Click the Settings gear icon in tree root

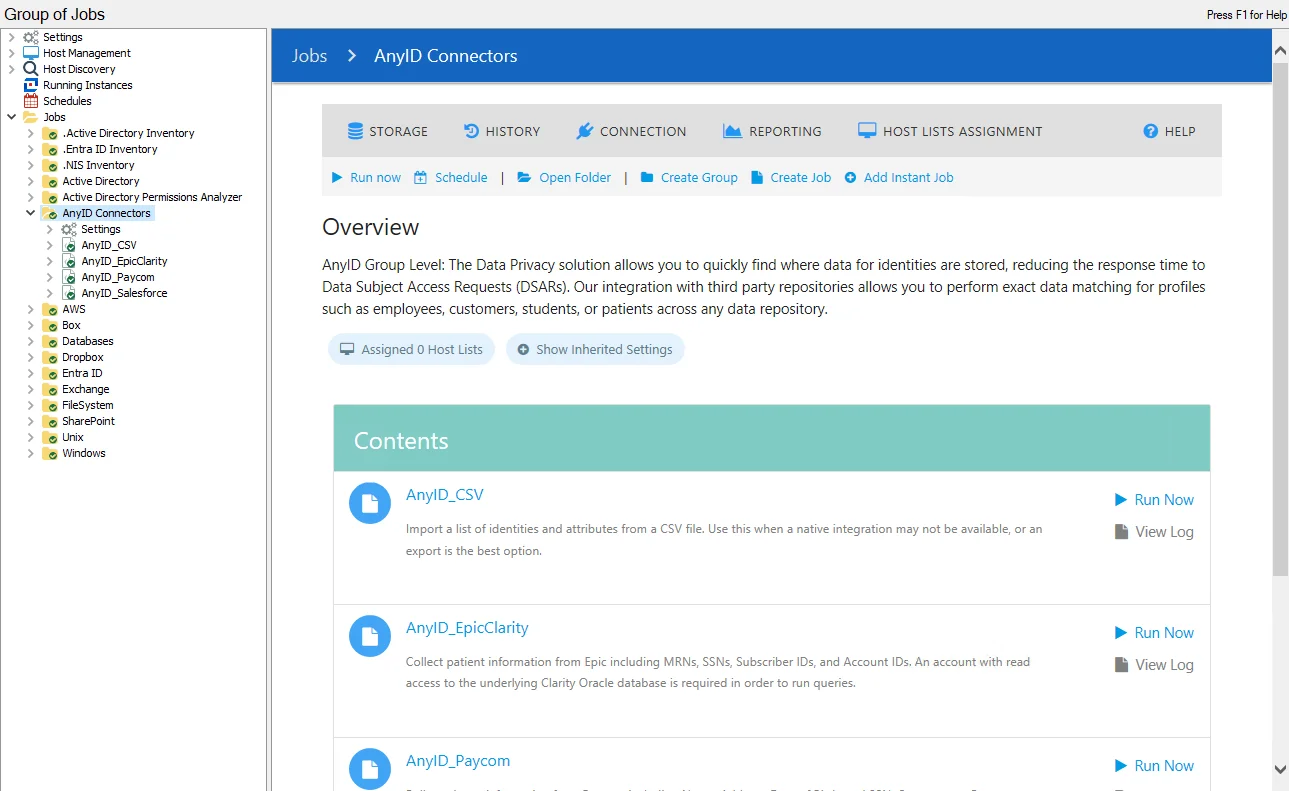[x=31, y=37]
